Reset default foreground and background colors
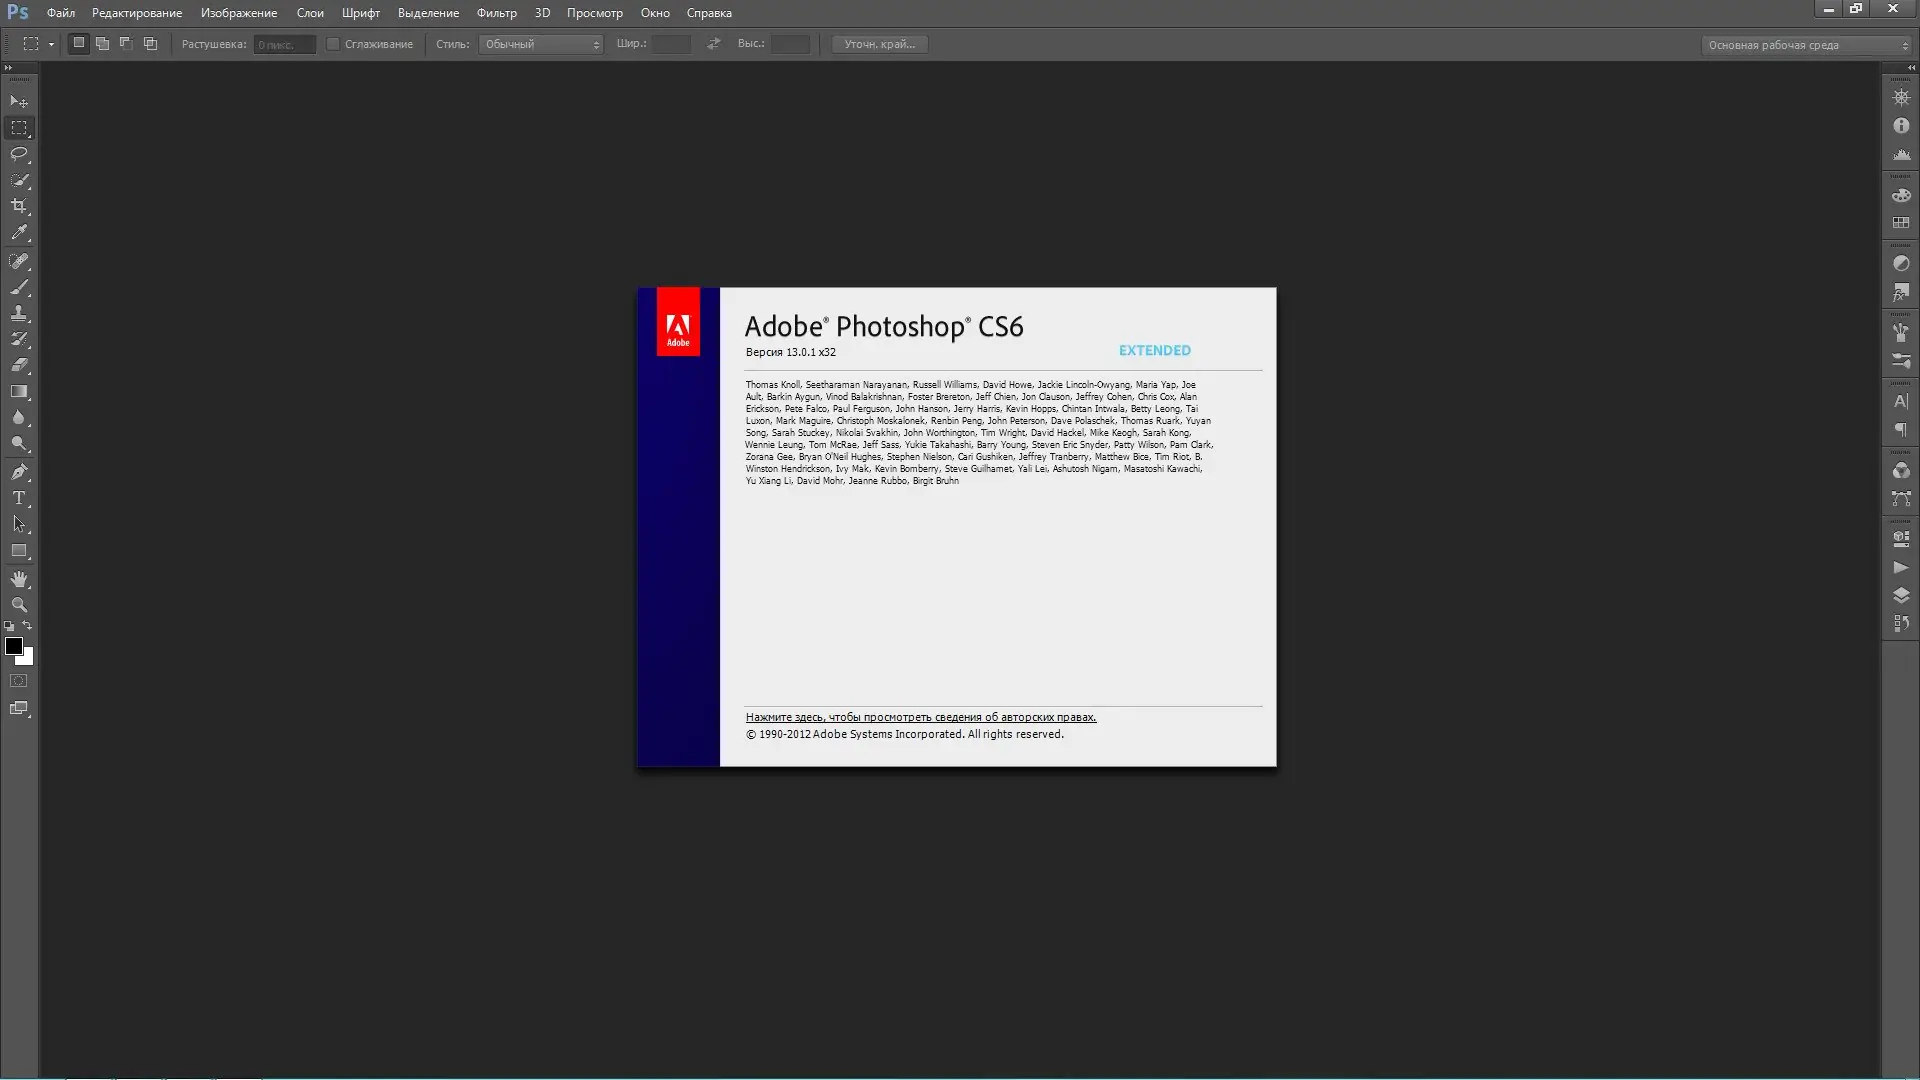Image resolution: width=1920 pixels, height=1080 pixels. coord(10,626)
